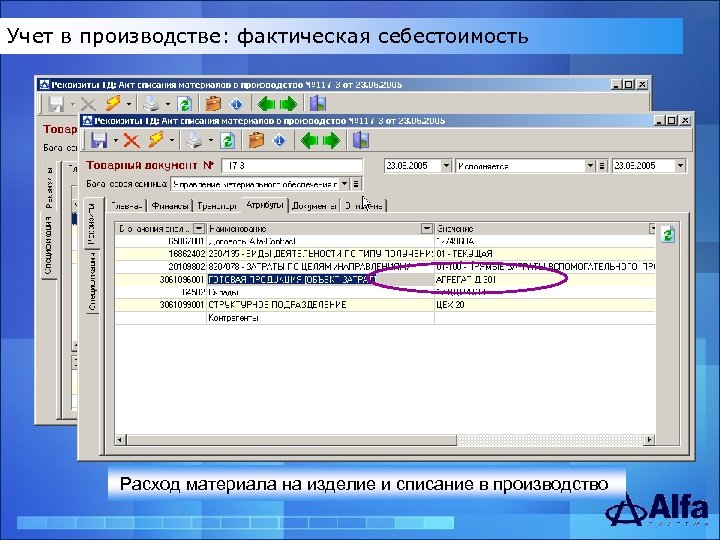Click the exit door icon in back window toolbar
This screenshot has height=540, width=720.
[x=318, y=104]
